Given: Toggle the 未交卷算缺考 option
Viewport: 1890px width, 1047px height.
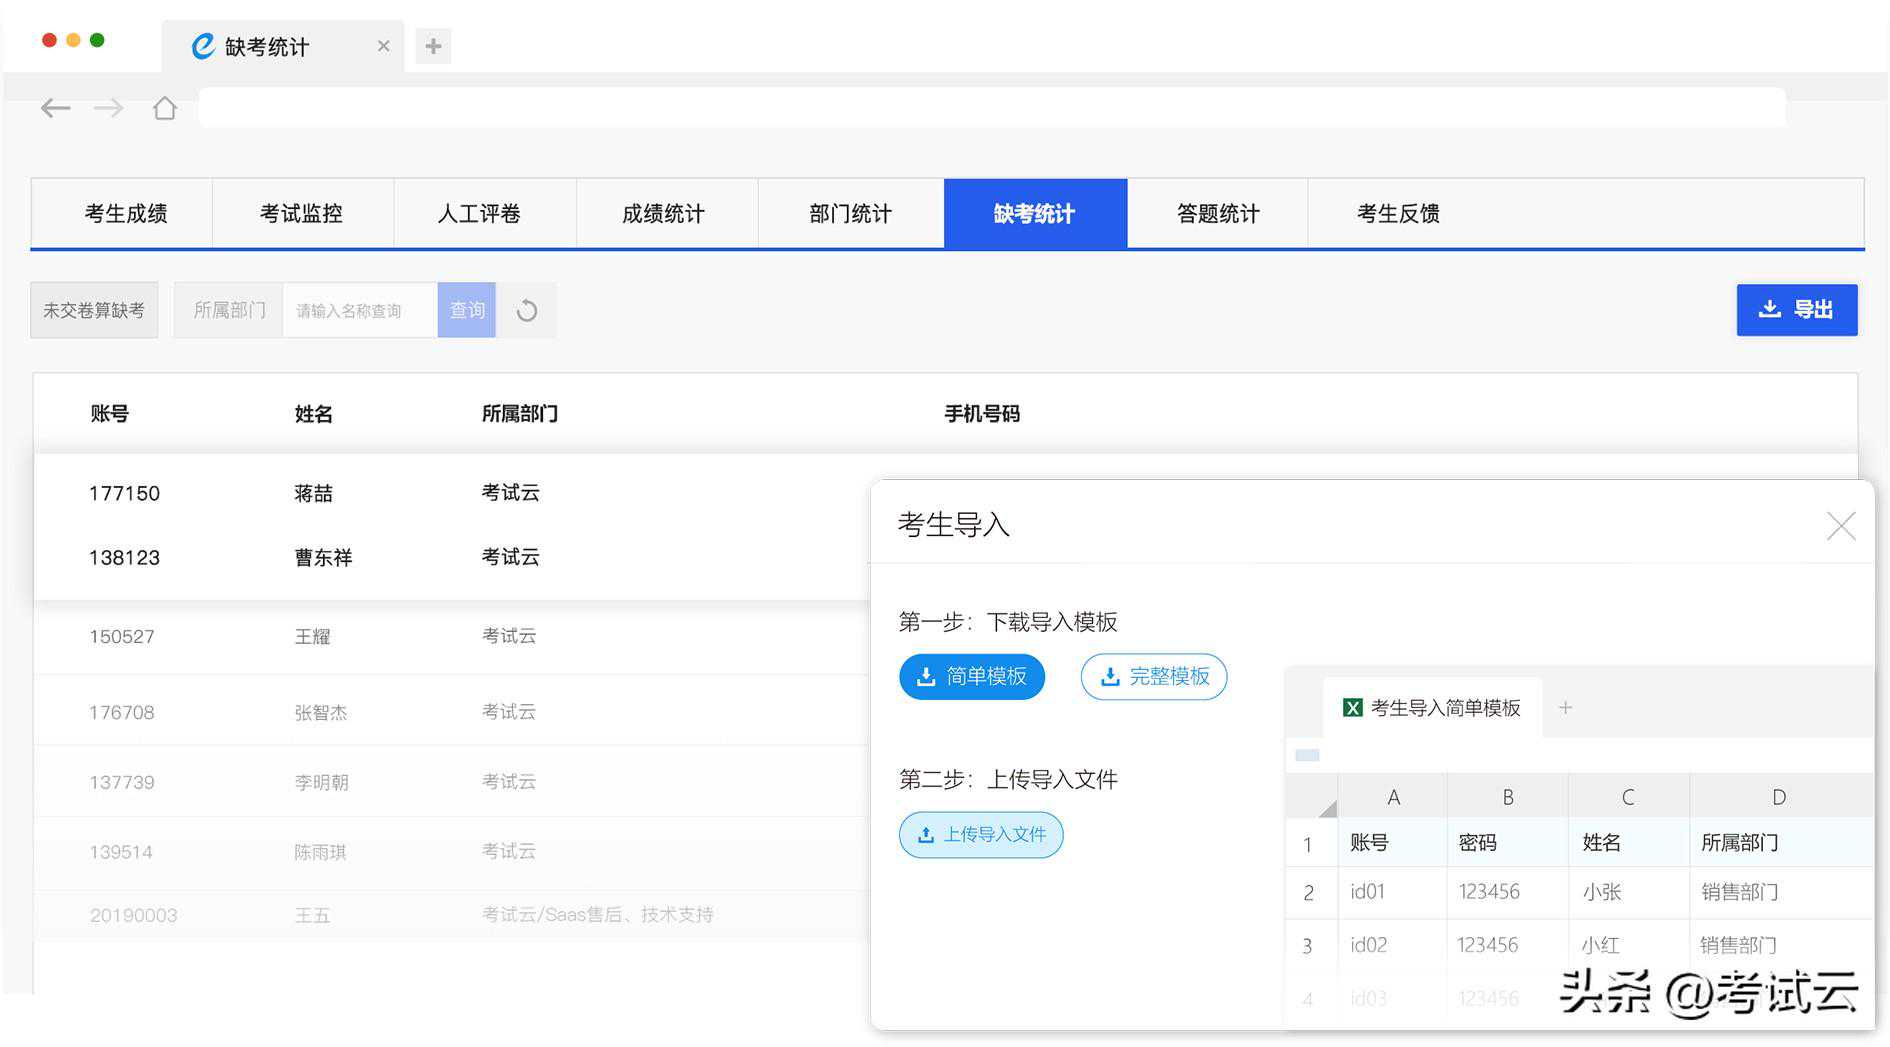Looking at the screenshot, I should click(94, 311).
